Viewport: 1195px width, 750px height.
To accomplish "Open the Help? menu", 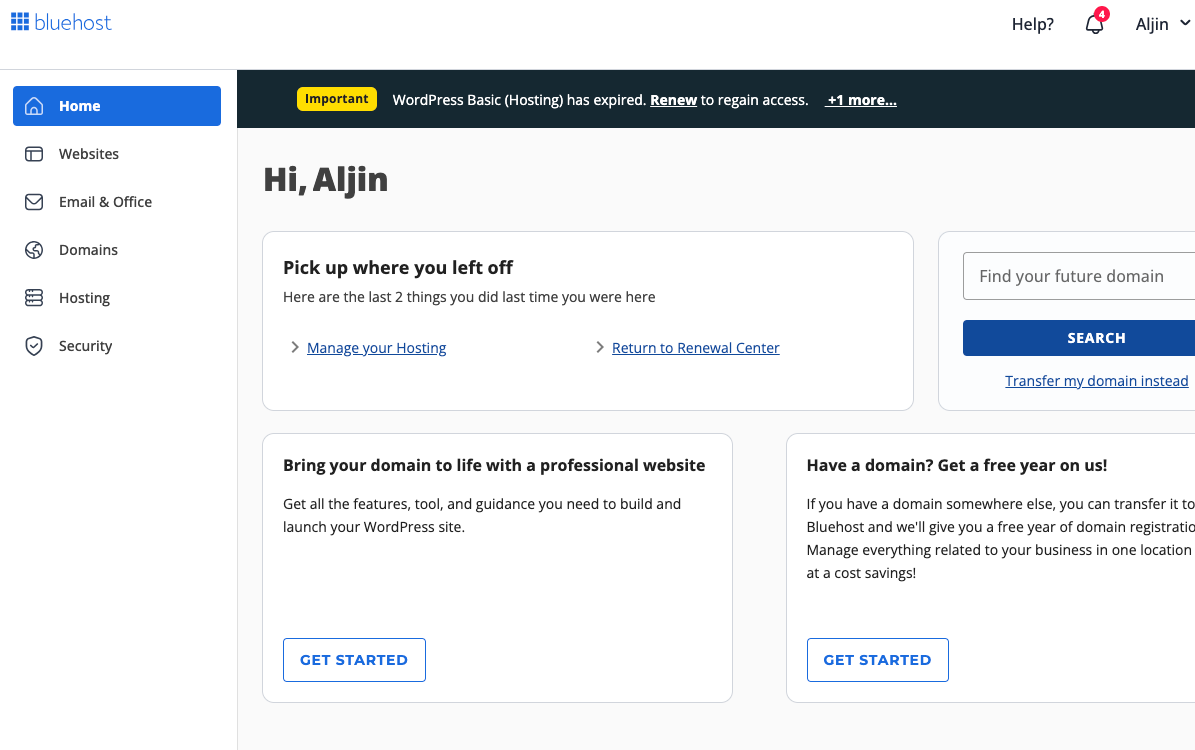I will [1032, 23].
